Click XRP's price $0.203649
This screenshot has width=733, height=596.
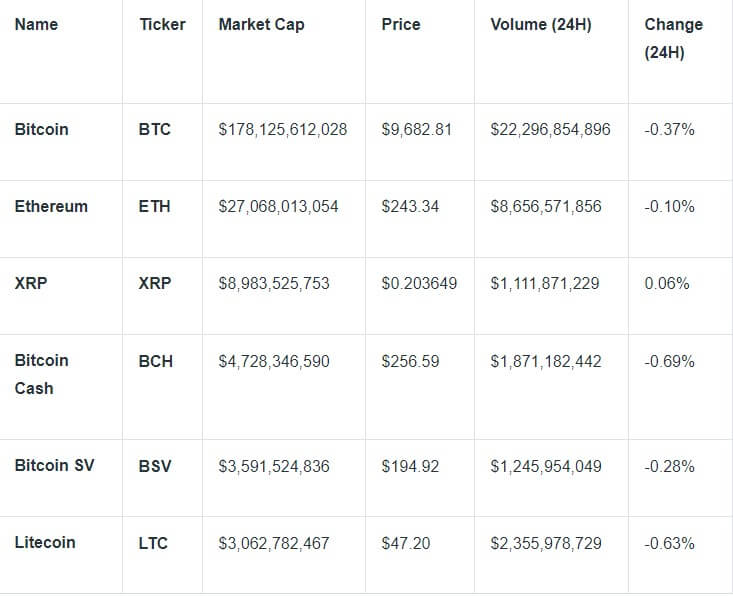click(419, 283)
